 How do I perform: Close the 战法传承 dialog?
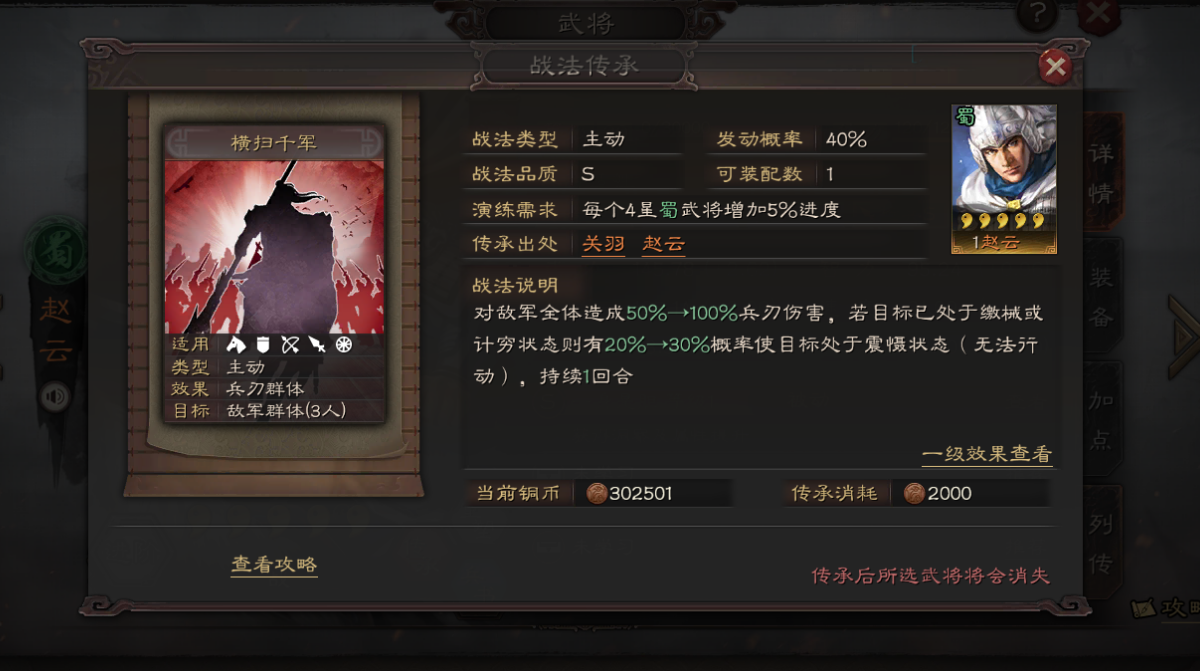click(x=1054, y=67)
